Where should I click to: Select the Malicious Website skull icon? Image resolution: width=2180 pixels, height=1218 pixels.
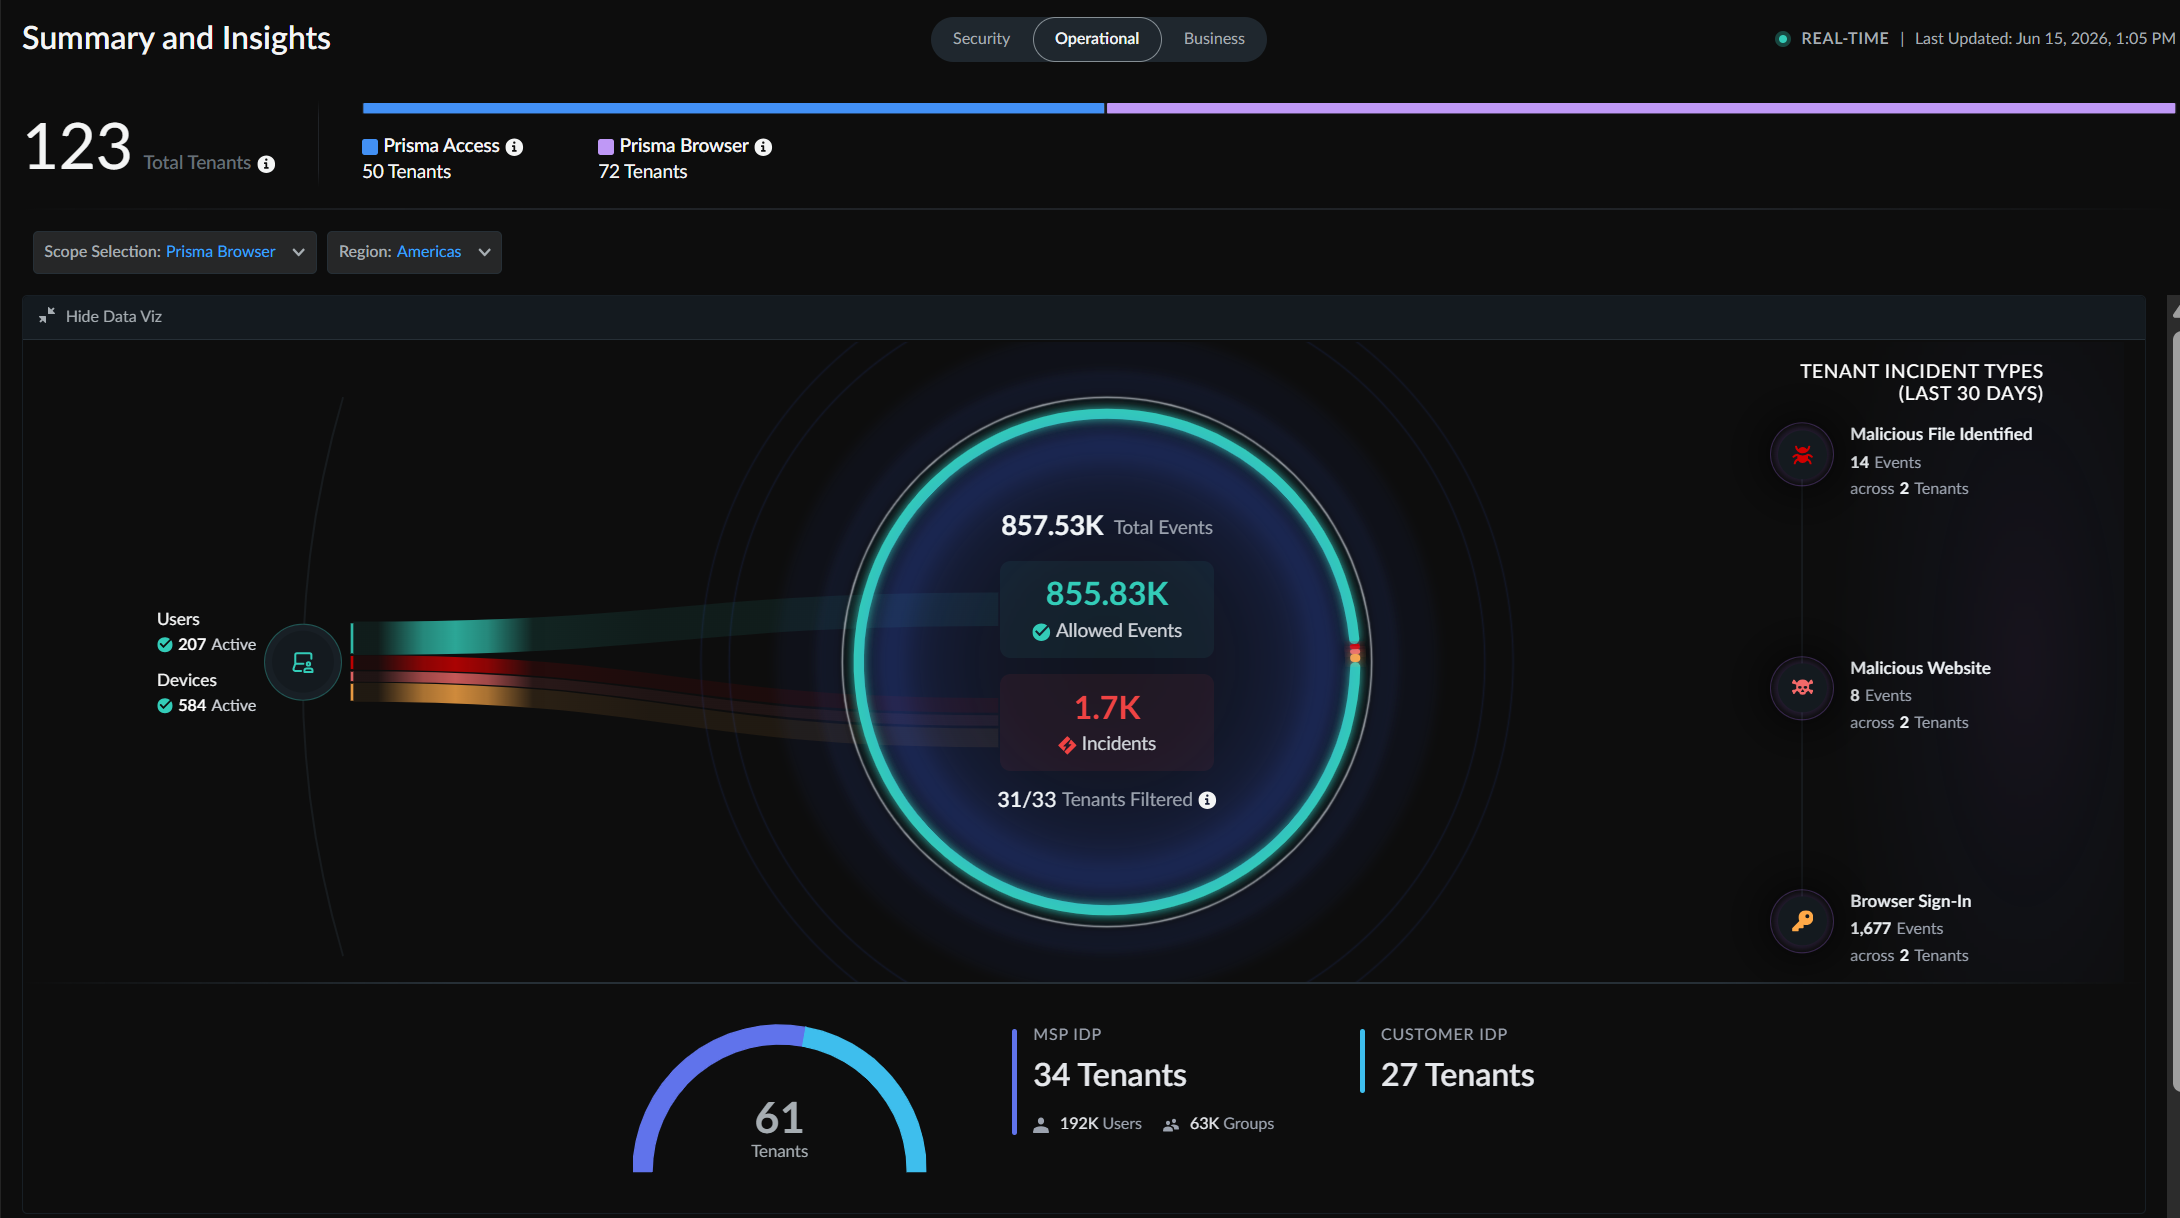[x=1802, y=688]
